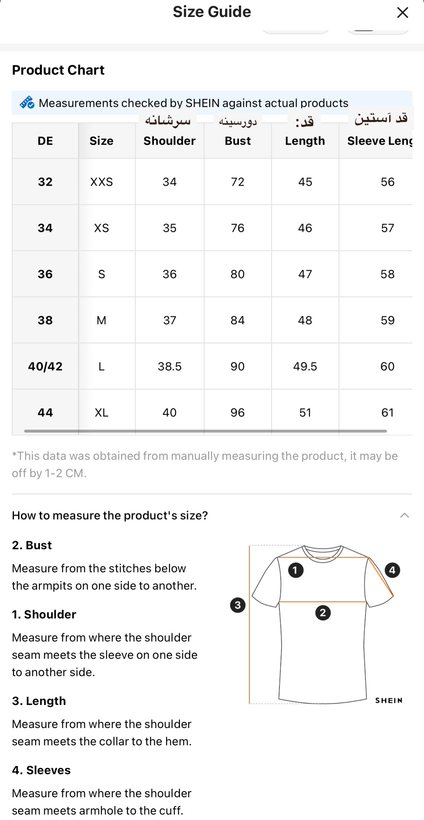The width and height of the screenshot is (424, 820).
Task: Click marker 1 on the shirt diagram
Action: point(296,570)
